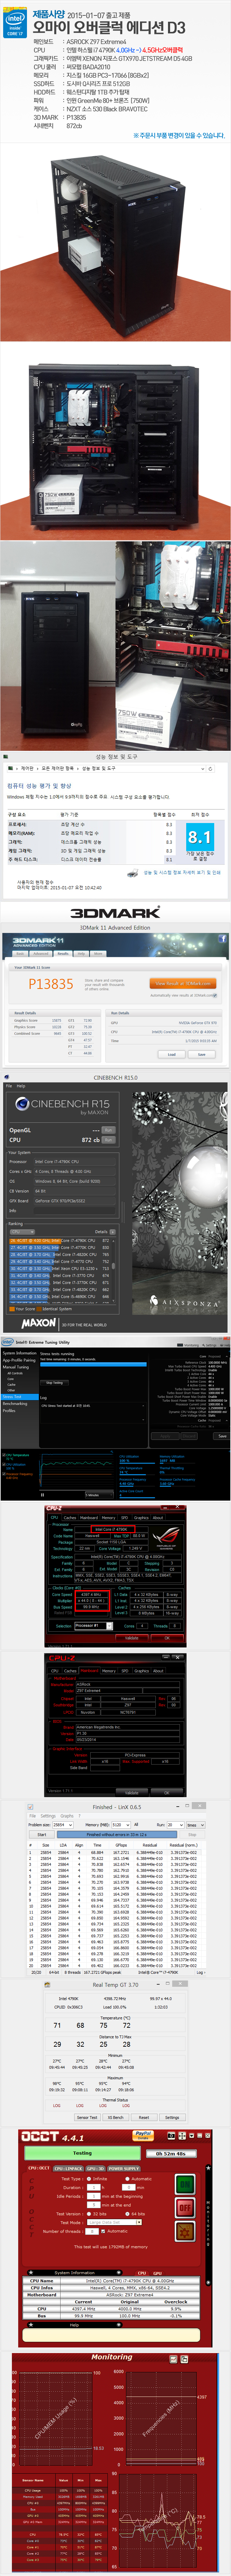Run the OpenGL test in Cinebench
Screen dimensions: 231x2576
pos(108,1130)
